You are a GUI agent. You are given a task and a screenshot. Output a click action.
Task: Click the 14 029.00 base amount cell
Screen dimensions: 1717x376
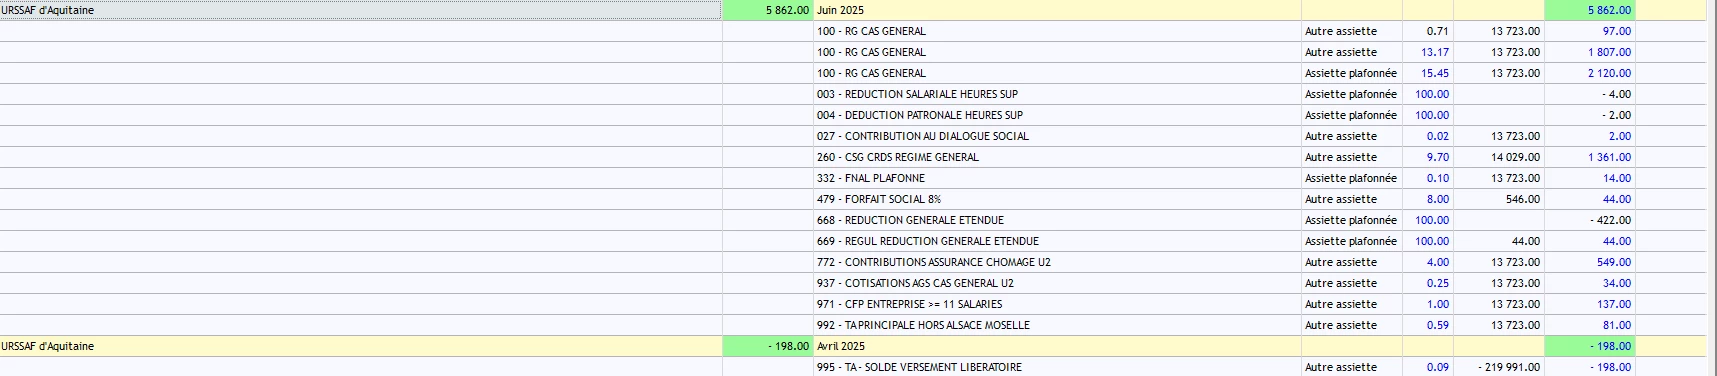point(1499,157)
